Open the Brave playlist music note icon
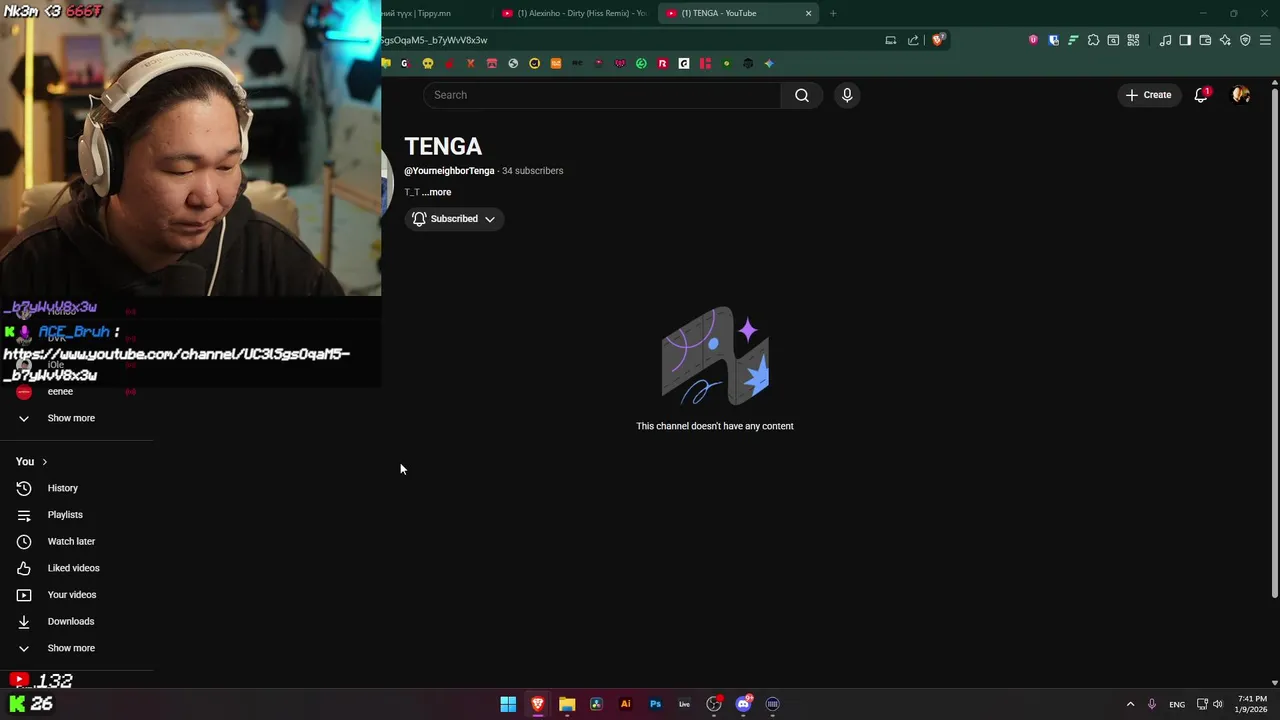 [x=1165, y=40]
